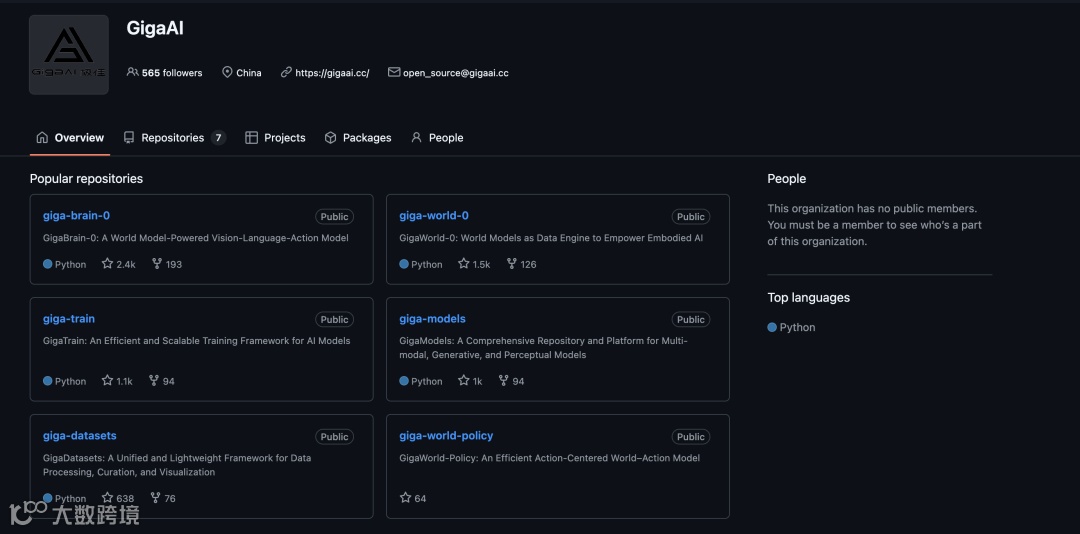Click the star icon on giga-world-0
This screenshot has height=534, width=1080.
click(x=464, y=263)
